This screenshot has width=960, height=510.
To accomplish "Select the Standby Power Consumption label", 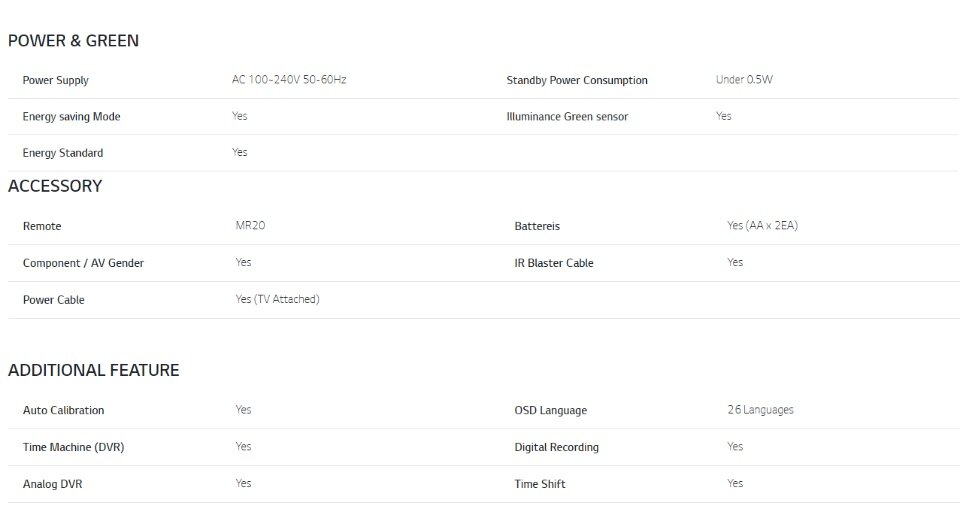I will [x=577, y=80].
